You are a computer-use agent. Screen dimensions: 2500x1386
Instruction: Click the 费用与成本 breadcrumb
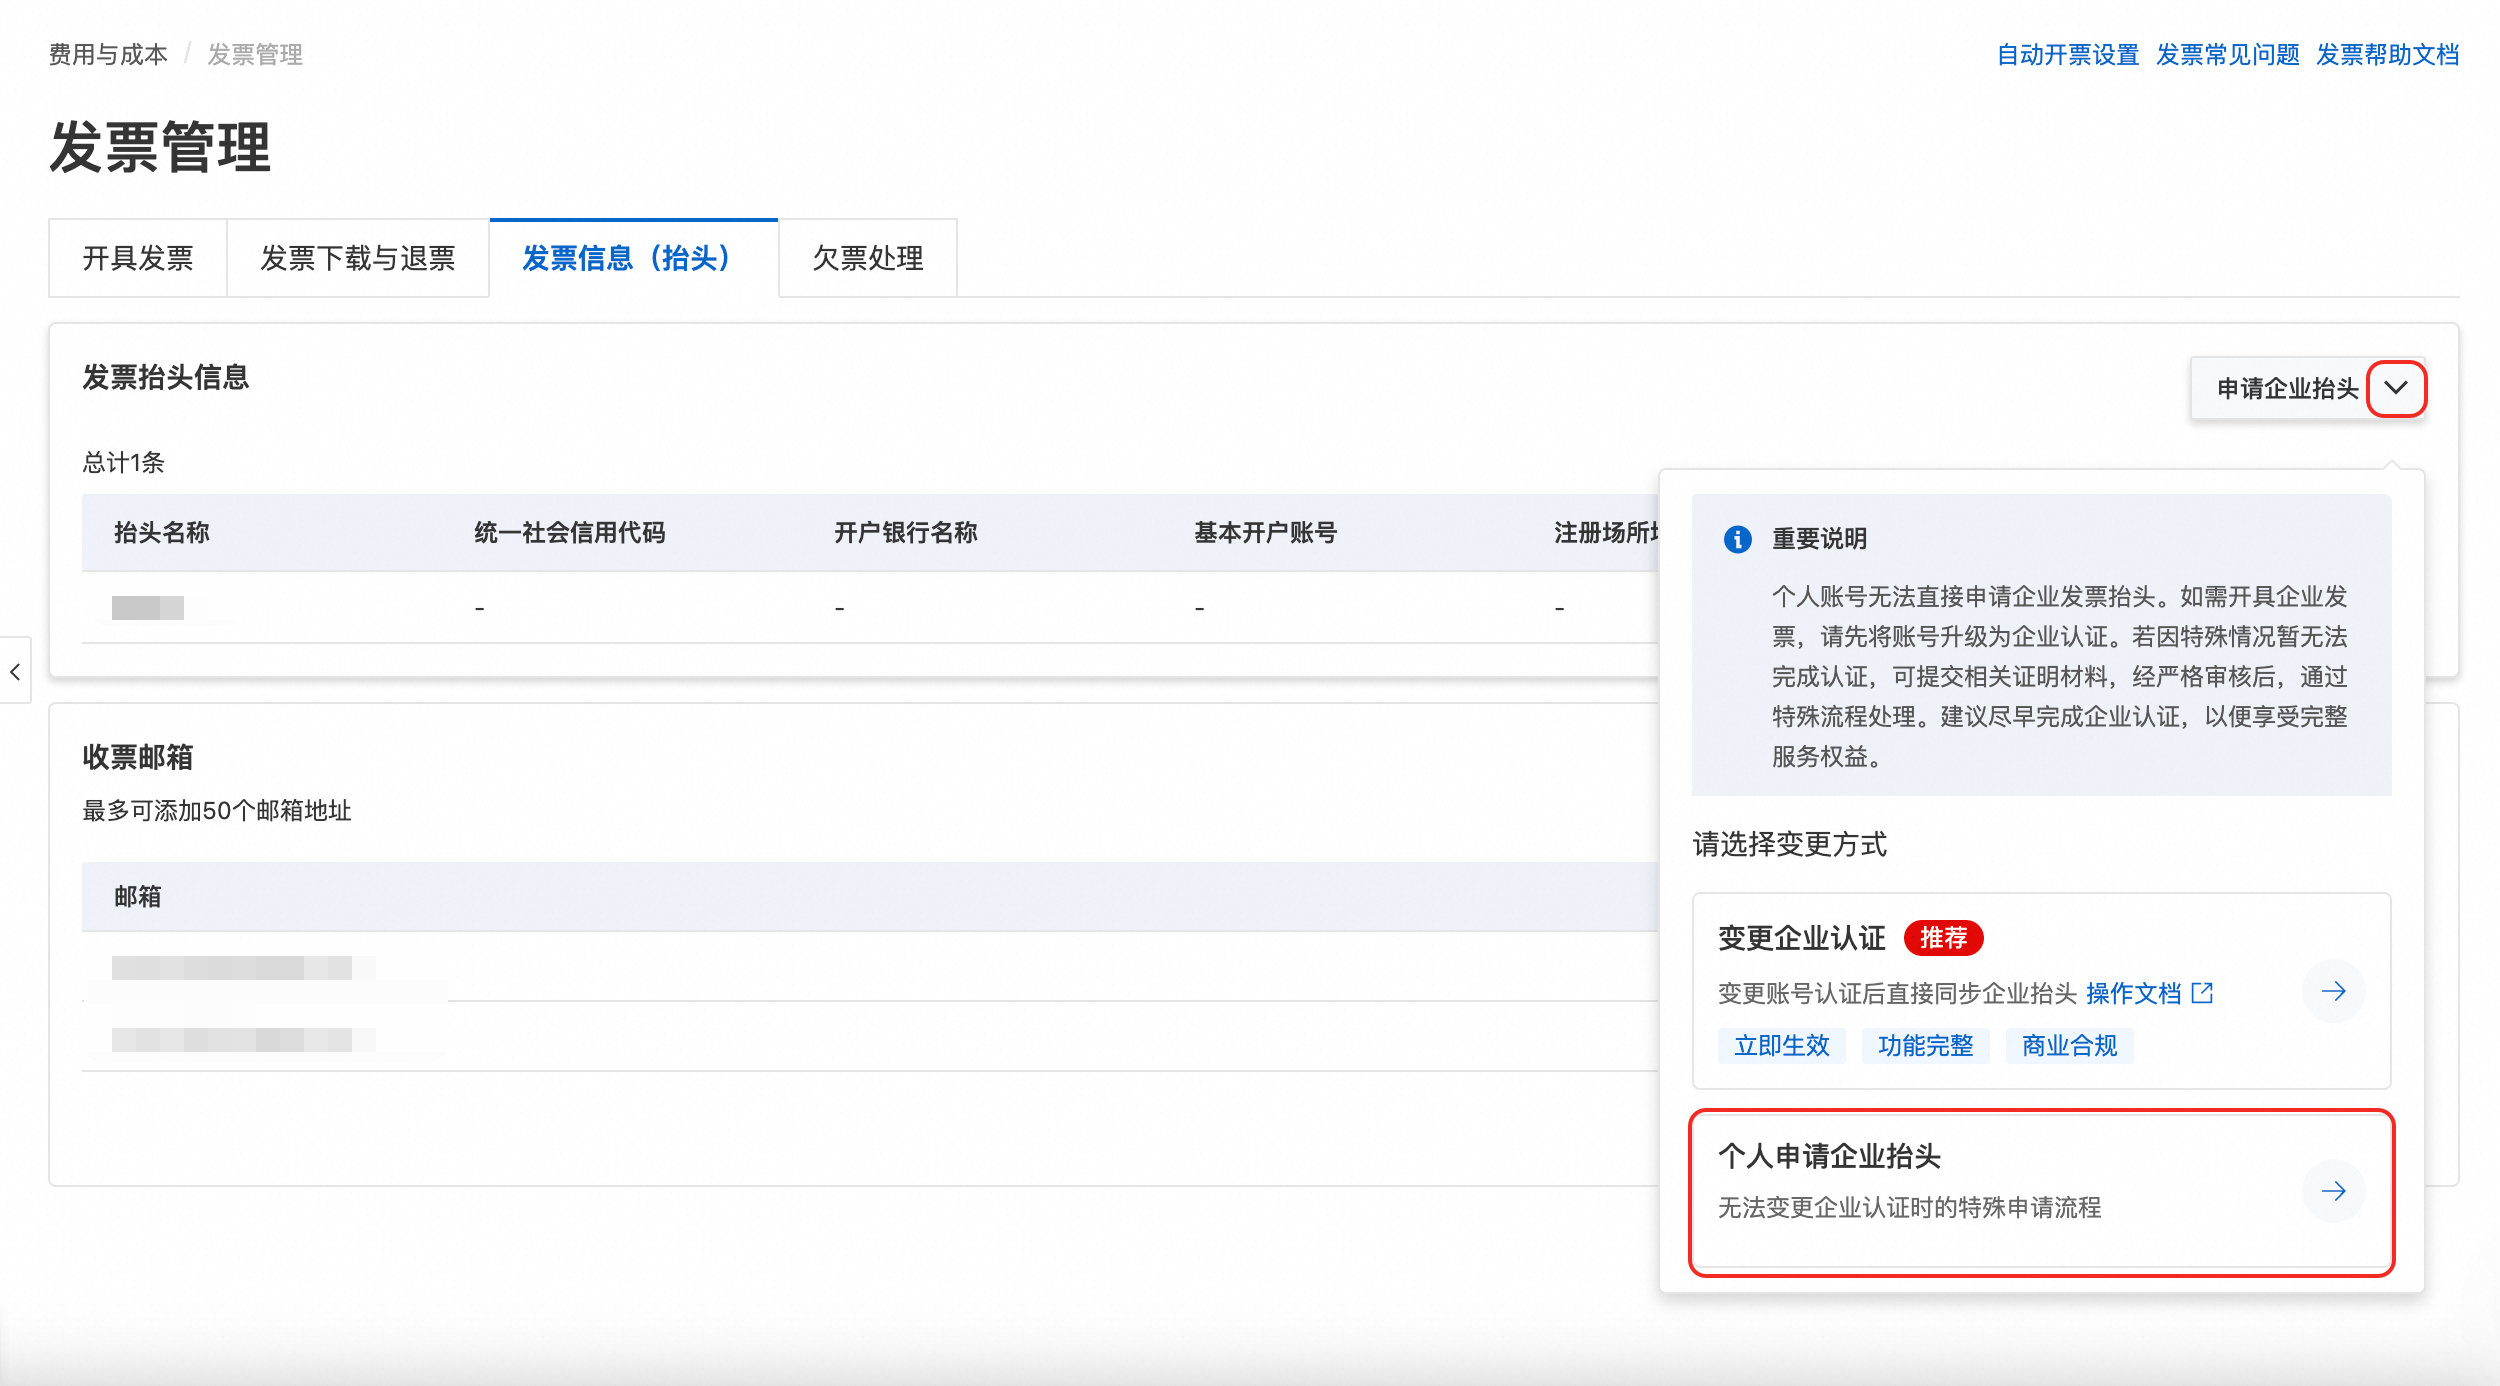108,55
